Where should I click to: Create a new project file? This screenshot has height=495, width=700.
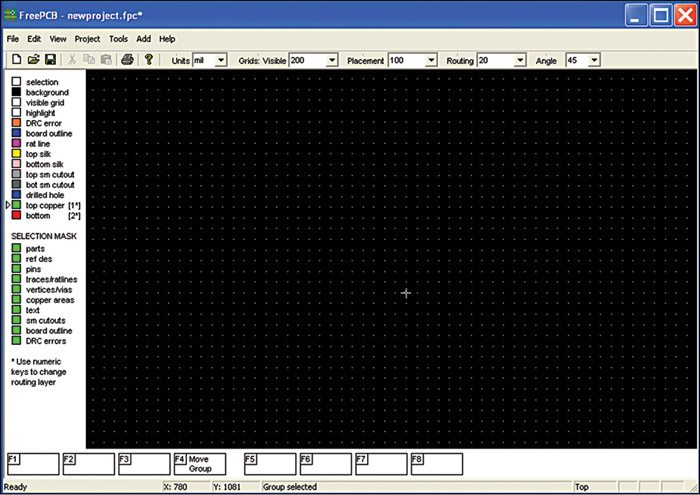[15, 60]
